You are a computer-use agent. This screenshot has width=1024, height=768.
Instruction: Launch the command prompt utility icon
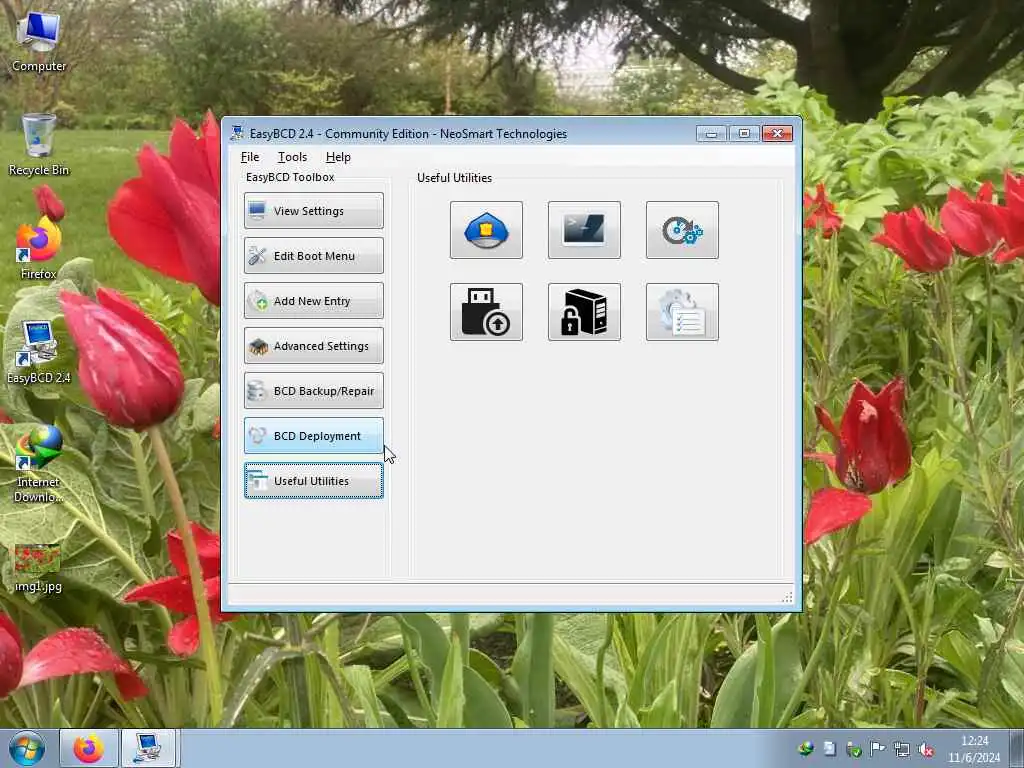coord(584,230)
